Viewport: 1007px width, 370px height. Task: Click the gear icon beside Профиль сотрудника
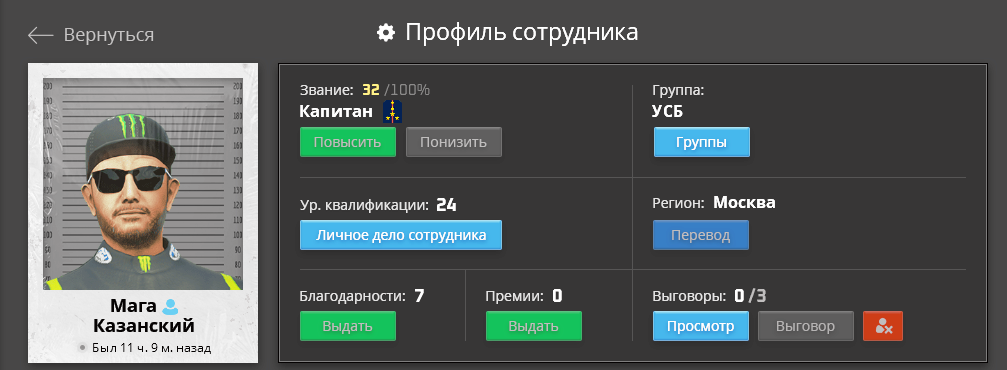coord(386,33)
